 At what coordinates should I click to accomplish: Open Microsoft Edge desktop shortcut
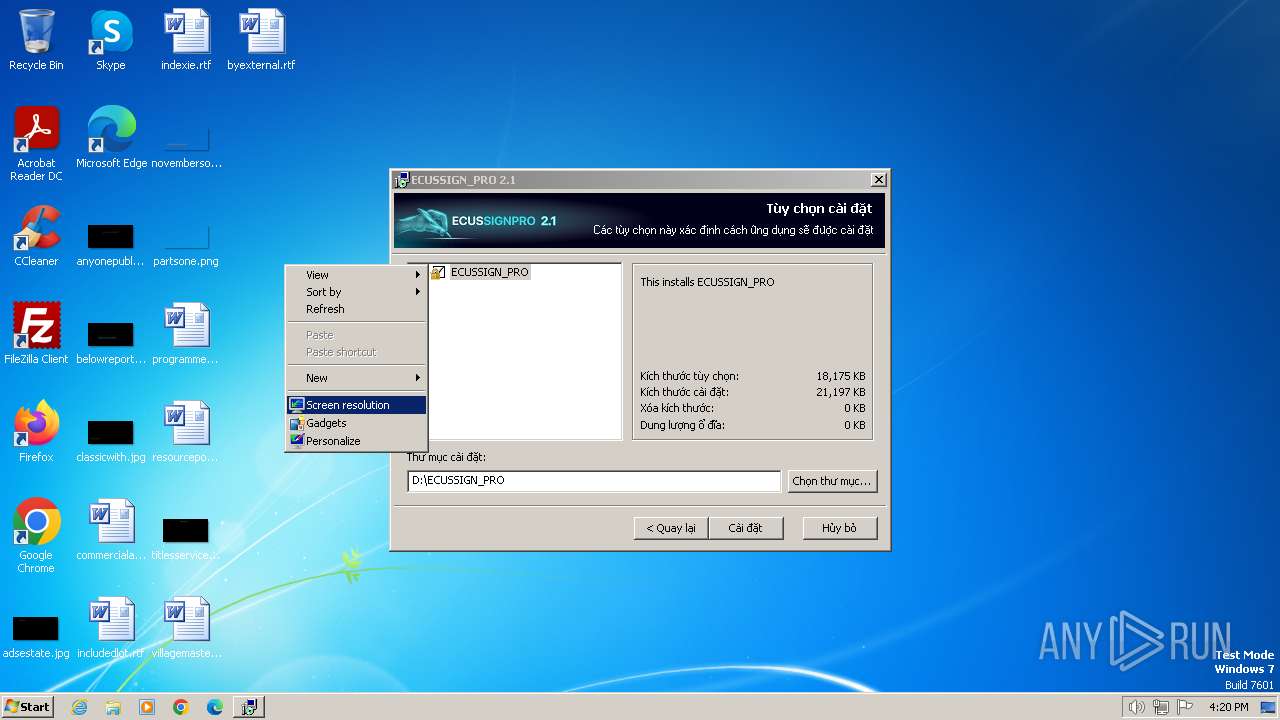pos(111,138)
